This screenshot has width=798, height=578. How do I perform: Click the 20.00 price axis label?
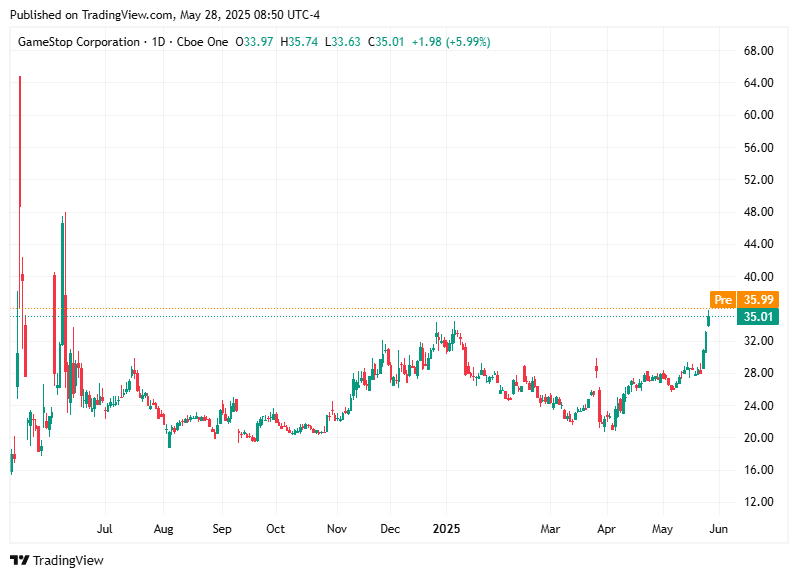point(758,438)
